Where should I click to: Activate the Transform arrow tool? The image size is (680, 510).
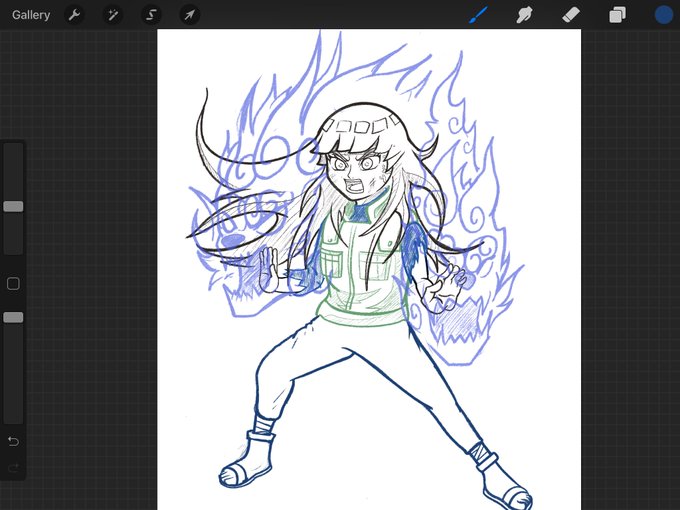point(190,15)
